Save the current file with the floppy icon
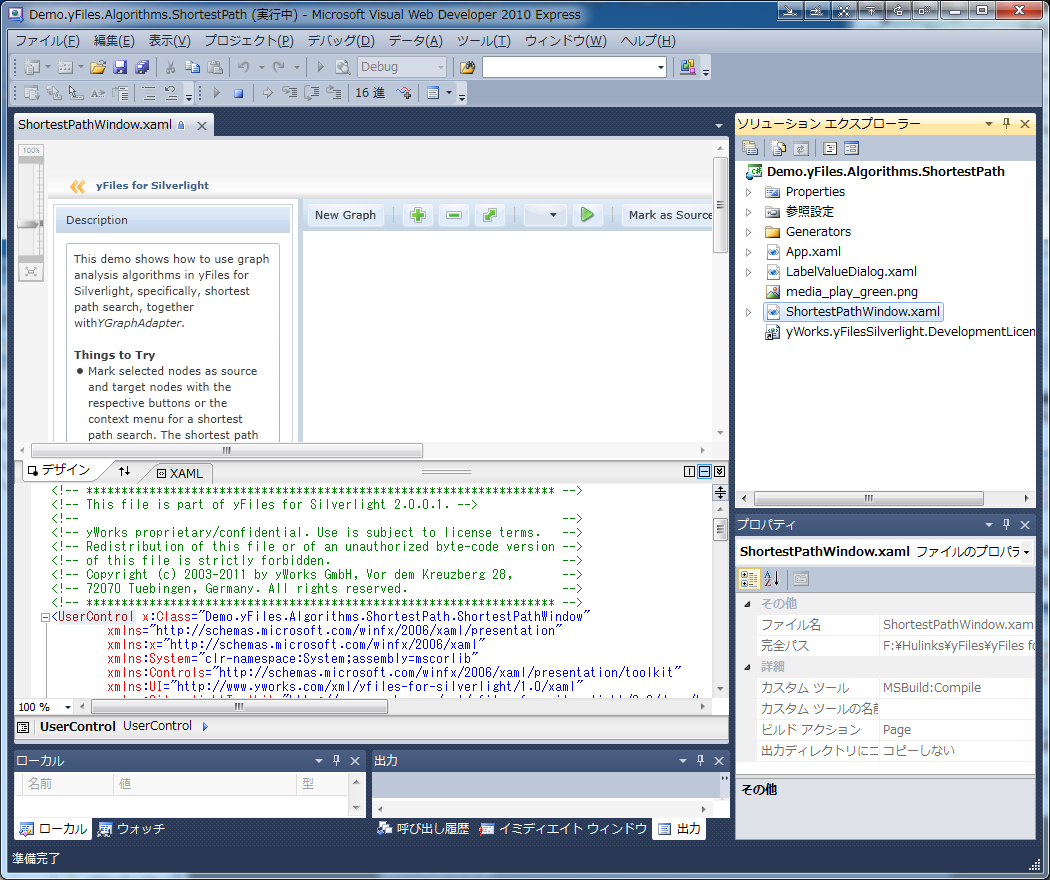The image size is (1050, 880). 120,67
